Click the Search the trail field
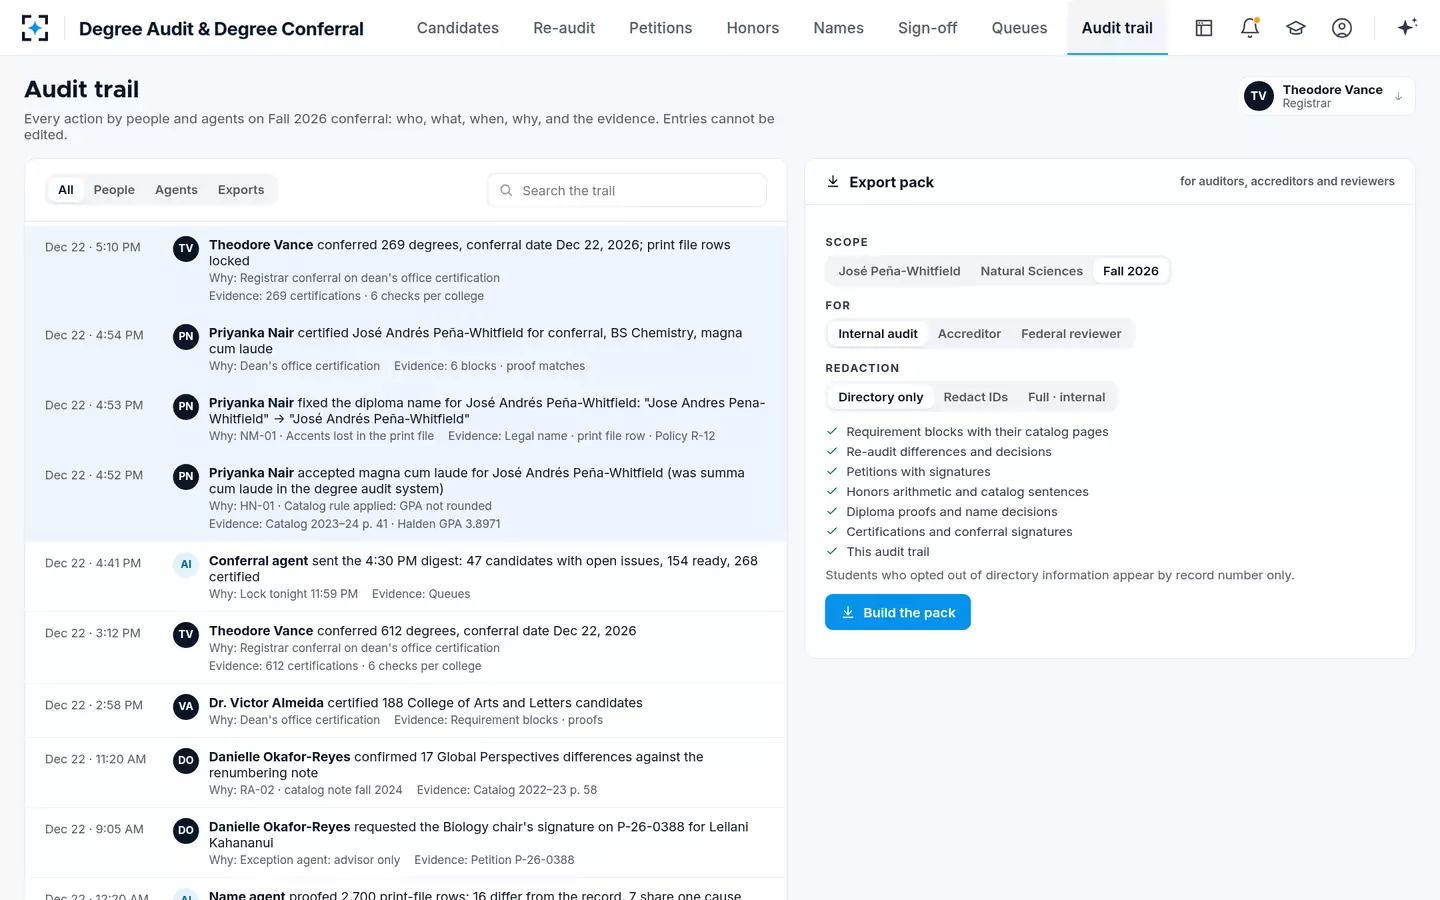Viewport: 1440px width, 900px height. (x=627, y=190)
